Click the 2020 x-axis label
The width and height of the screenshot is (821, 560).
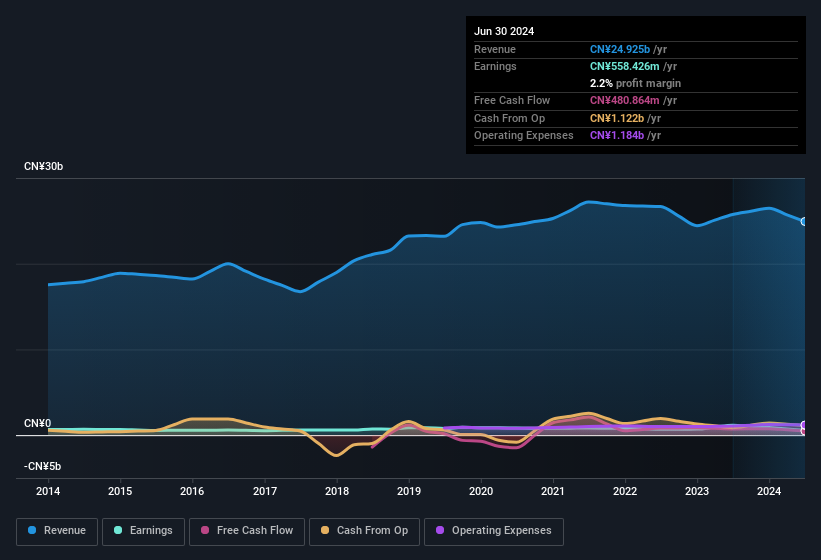[x=481, y=491]
